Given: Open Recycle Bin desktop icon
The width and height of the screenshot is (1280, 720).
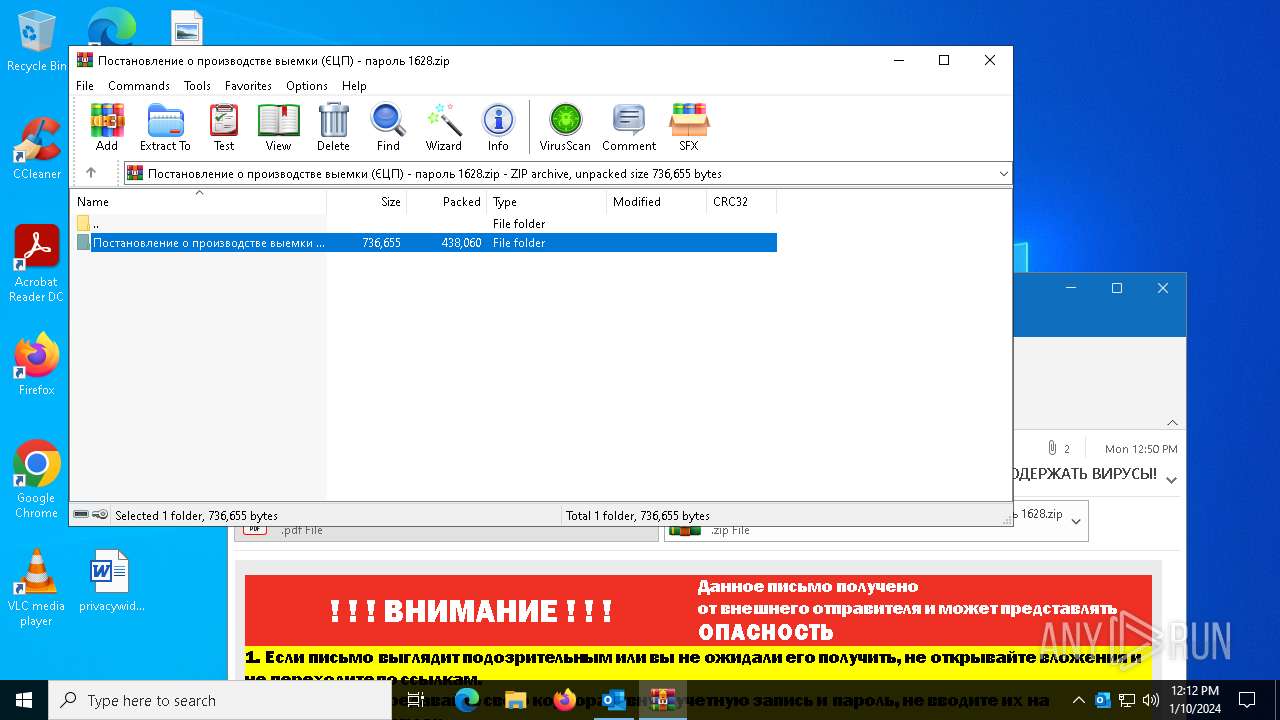Looking at the screenshot, I should (x=37, y=42).
